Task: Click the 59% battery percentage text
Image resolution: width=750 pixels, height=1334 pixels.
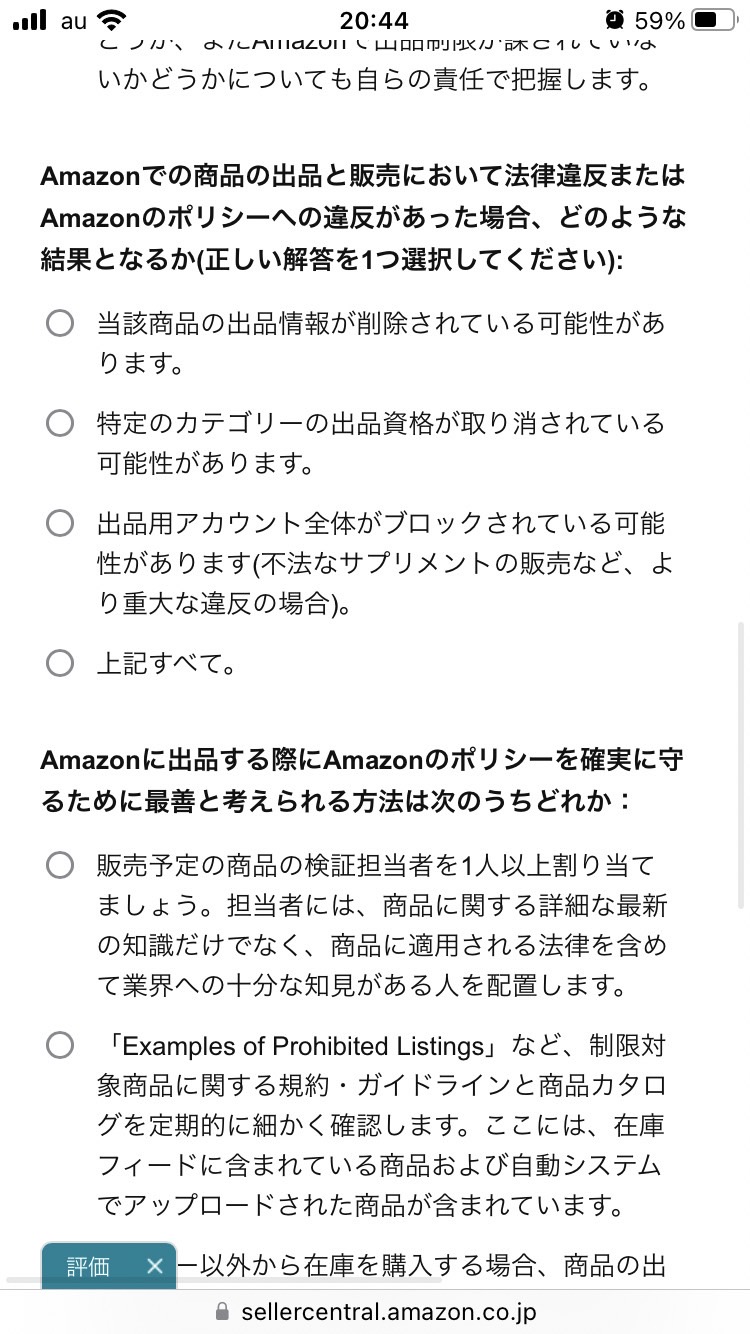Action: 660,21
